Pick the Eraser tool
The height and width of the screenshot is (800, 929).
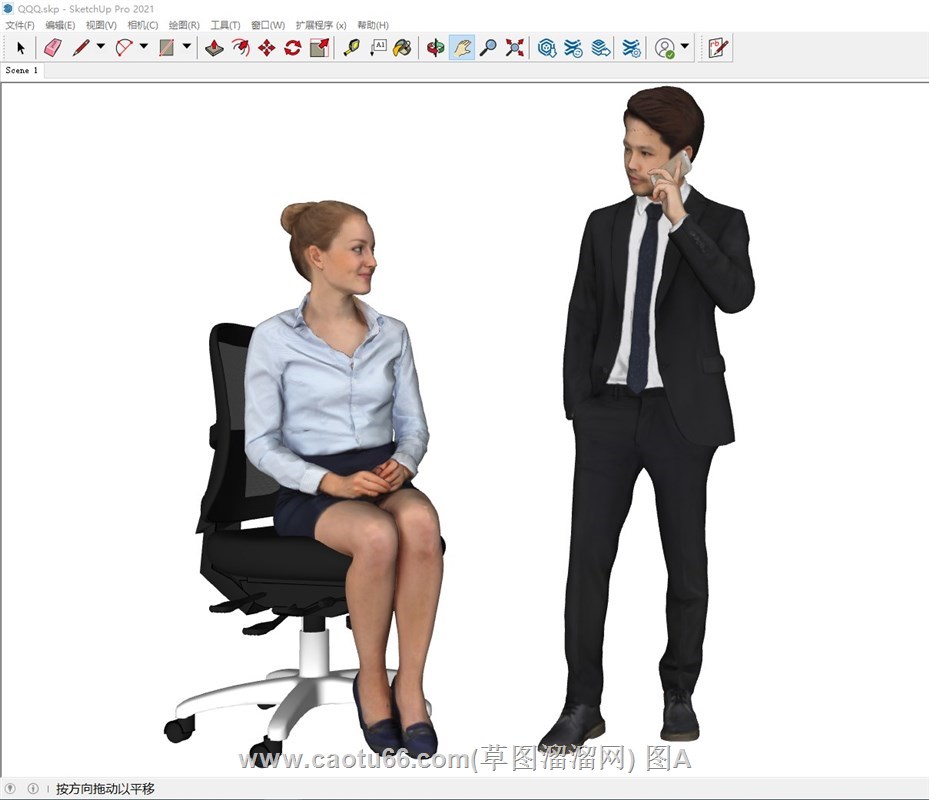coord(53,47)
